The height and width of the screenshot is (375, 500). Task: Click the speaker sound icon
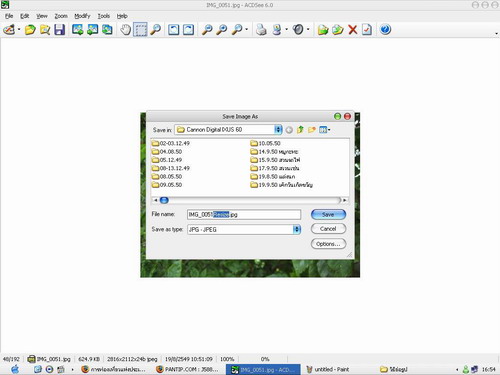pyautogui.click(x=298, y=30)
